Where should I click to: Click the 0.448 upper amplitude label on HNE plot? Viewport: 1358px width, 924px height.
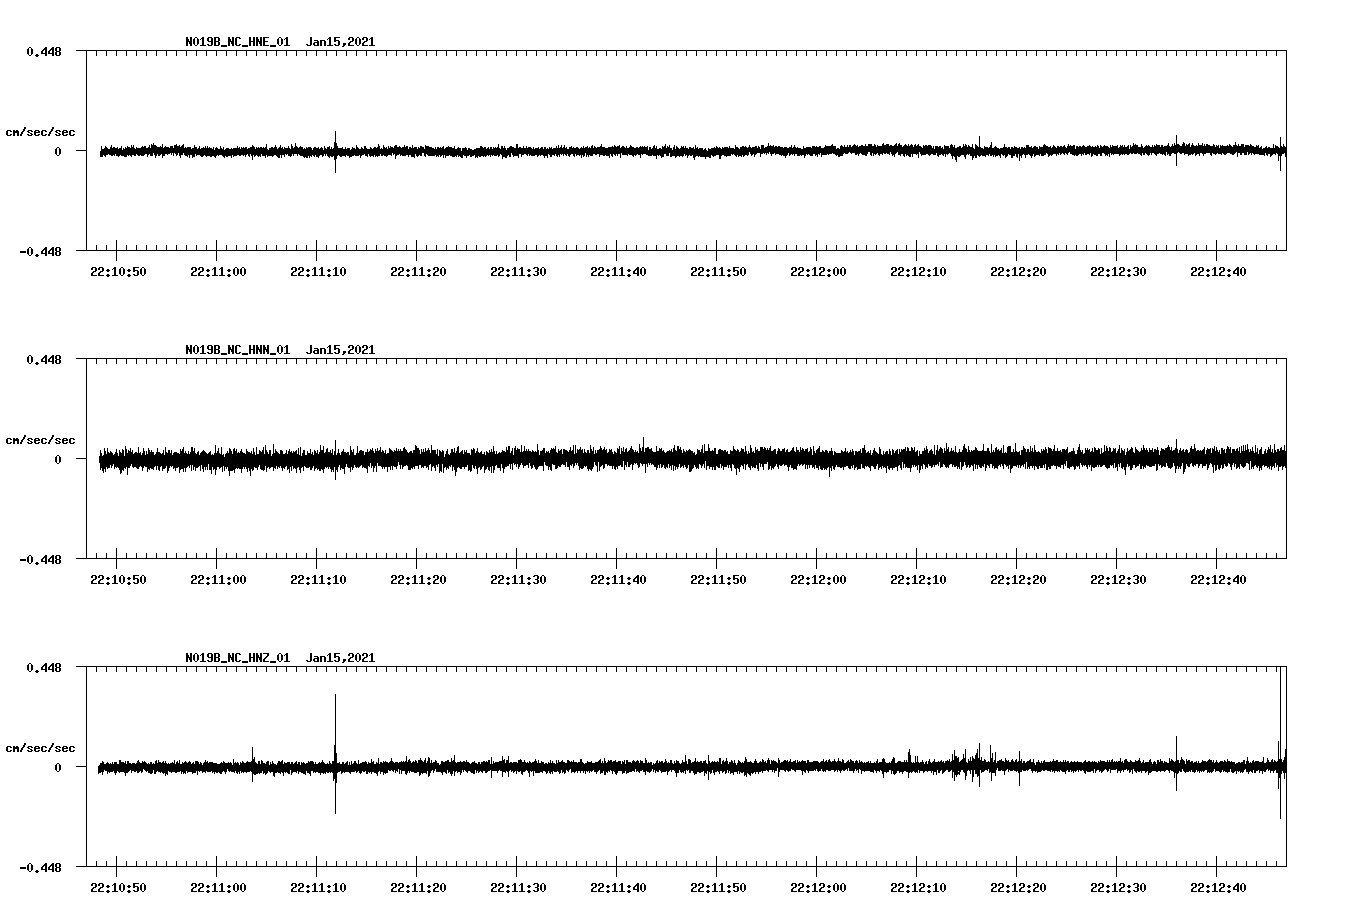click(x=46, y=50)
